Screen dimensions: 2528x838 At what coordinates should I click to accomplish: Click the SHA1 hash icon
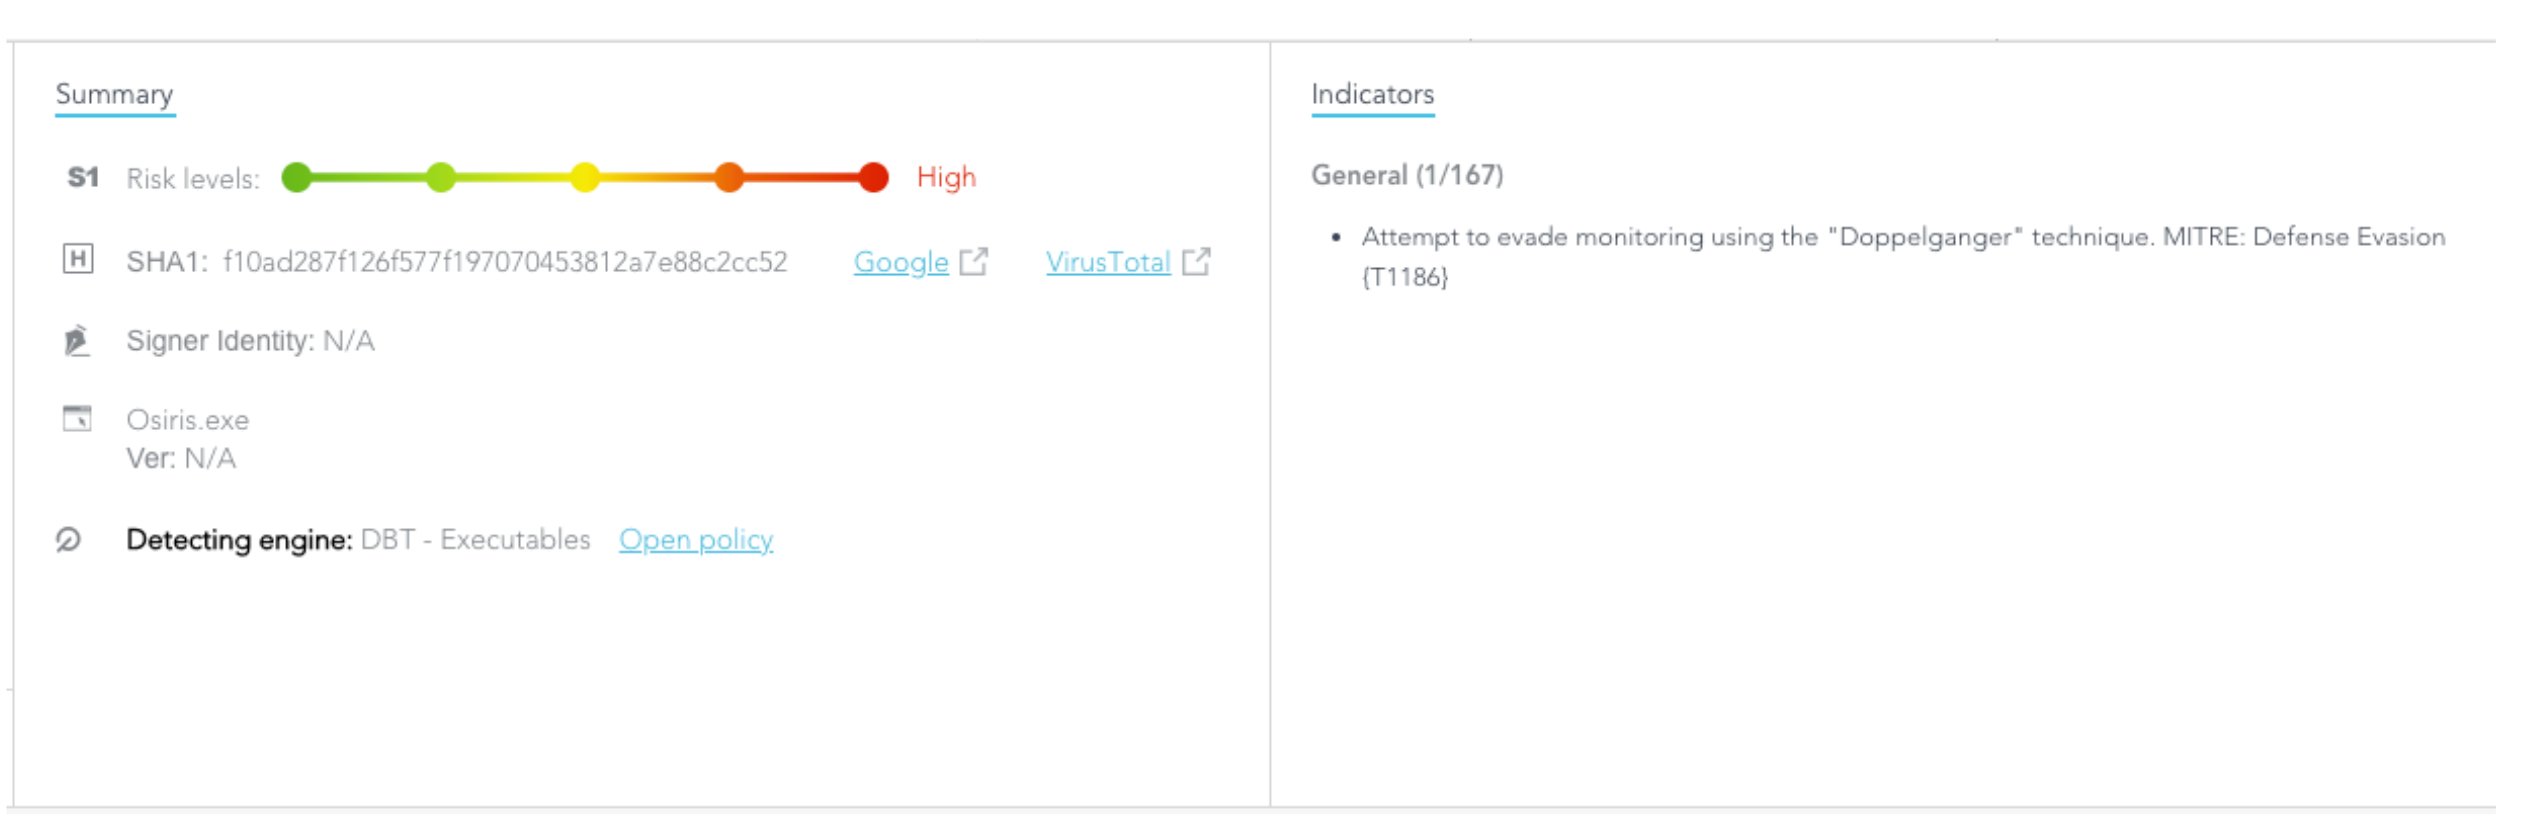point(78,260)
